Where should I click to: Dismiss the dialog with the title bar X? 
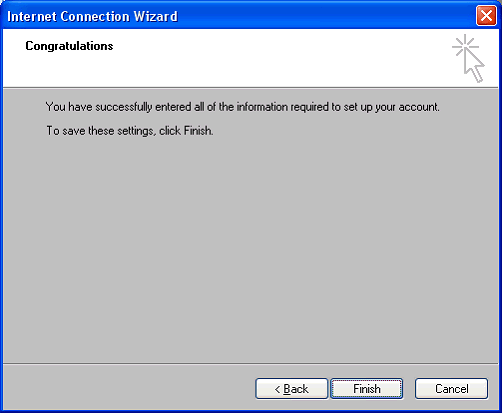coord(486,16)
